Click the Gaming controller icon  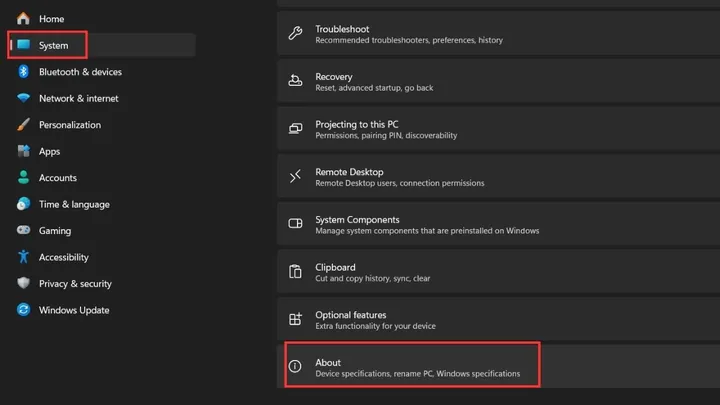tap(23, 230)
